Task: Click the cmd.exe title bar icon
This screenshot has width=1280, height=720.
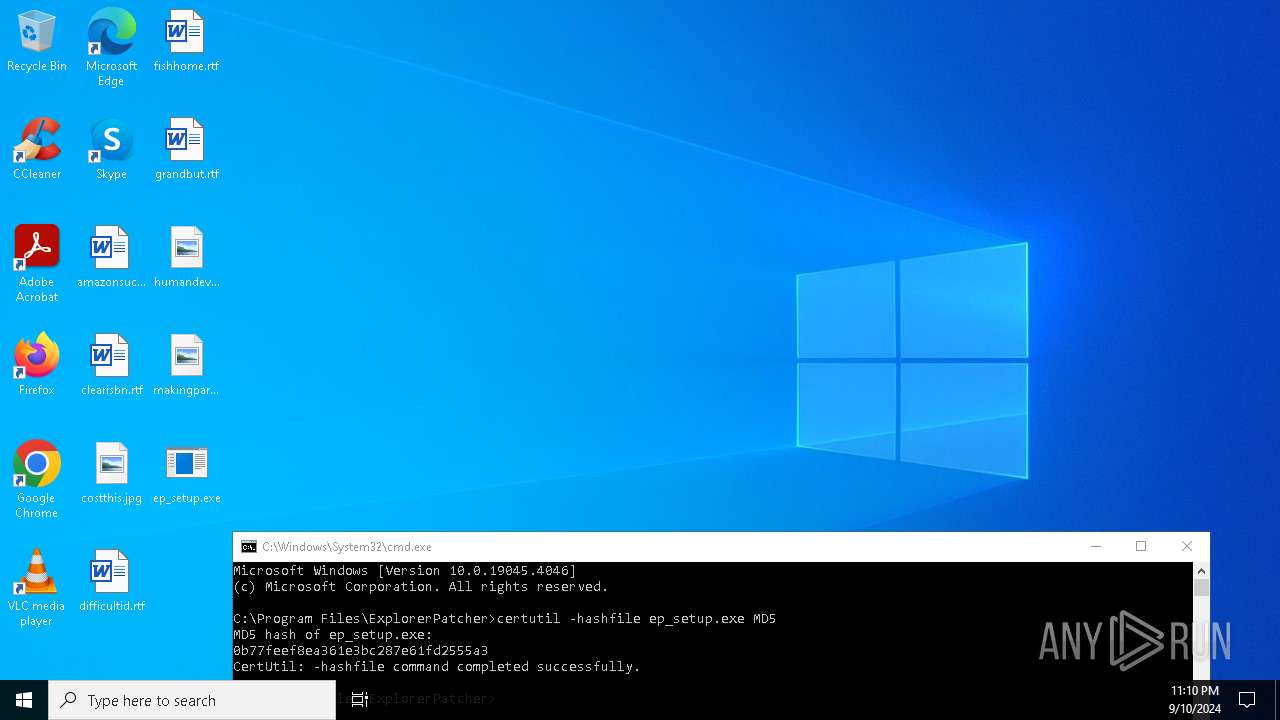Action: (248, 547)
